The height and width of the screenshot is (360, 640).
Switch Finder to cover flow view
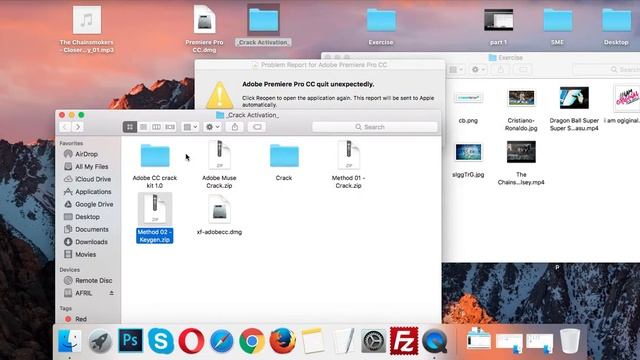point(170,127)
